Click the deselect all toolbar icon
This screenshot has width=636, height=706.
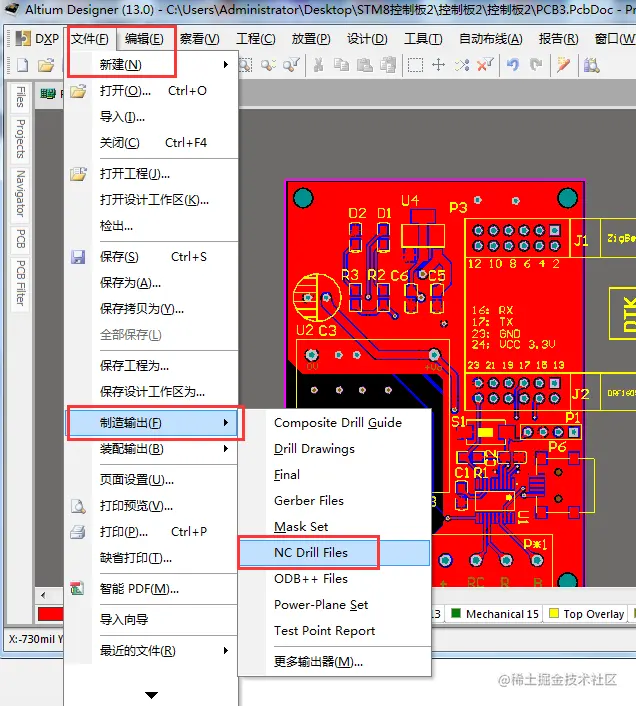click(462, 65)
